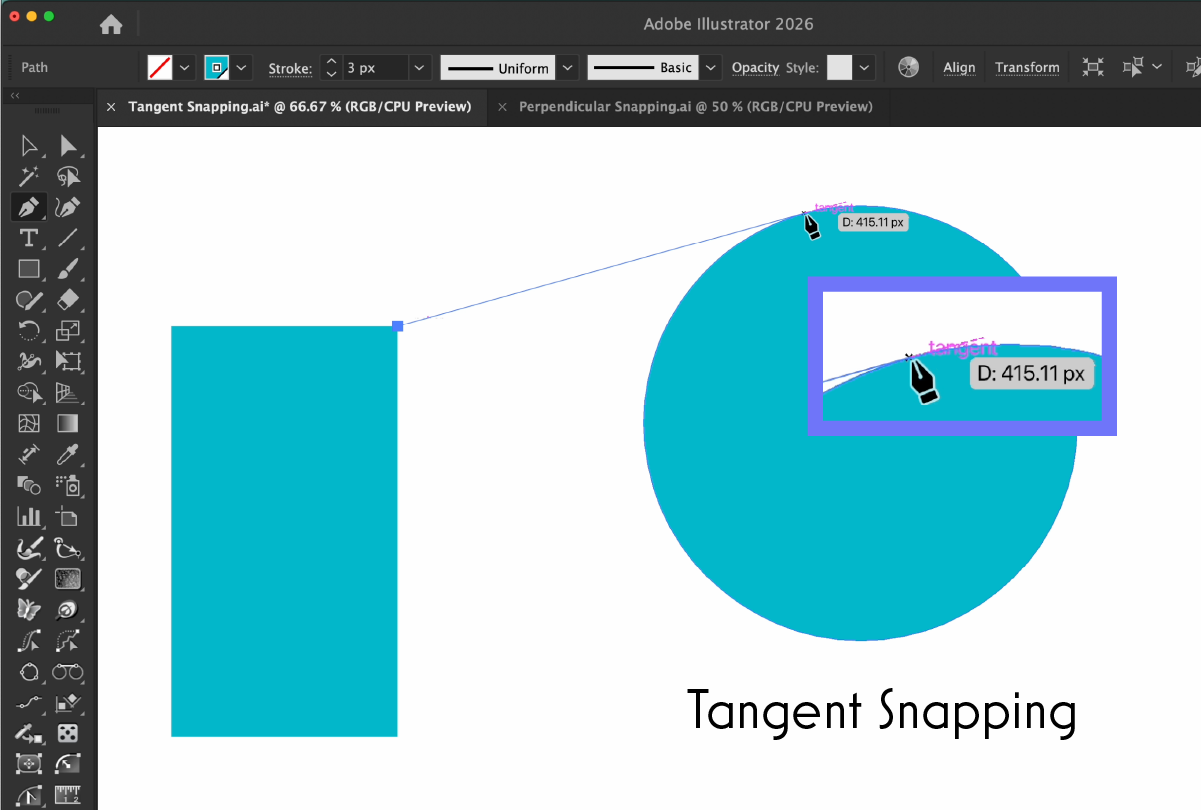Expand the Uniform width profile dropdown
This screenshot has width=1201, height=810.
click(x=568, y=67)
